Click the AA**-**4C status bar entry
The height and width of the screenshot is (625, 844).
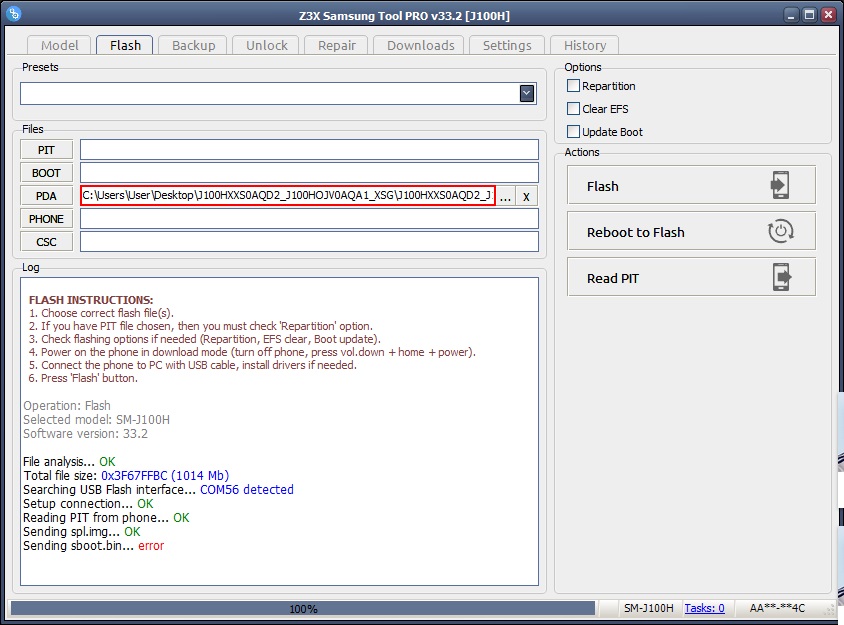tap(777, 608)
